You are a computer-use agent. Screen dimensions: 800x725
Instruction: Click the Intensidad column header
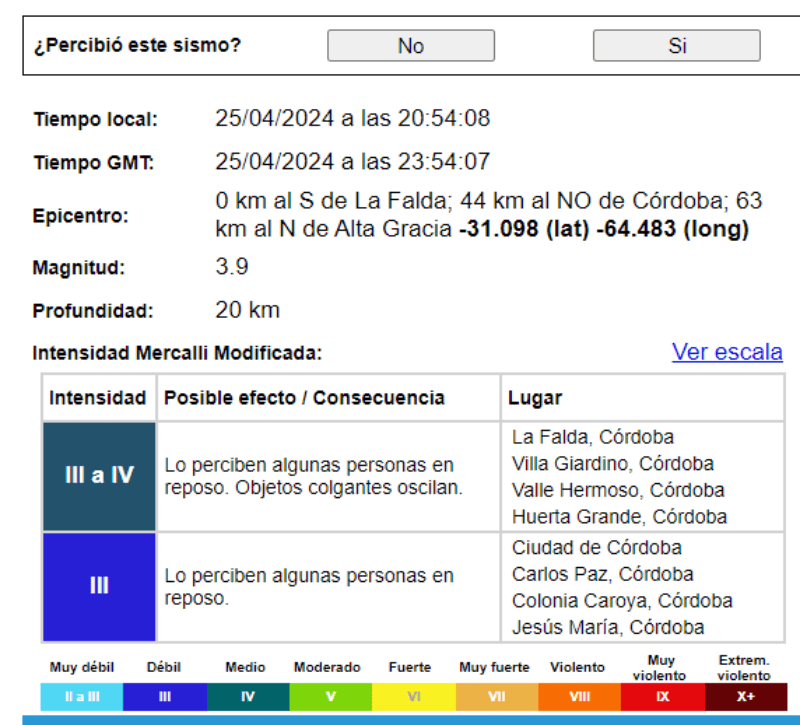pyautogui.click(x=98, y=398)
